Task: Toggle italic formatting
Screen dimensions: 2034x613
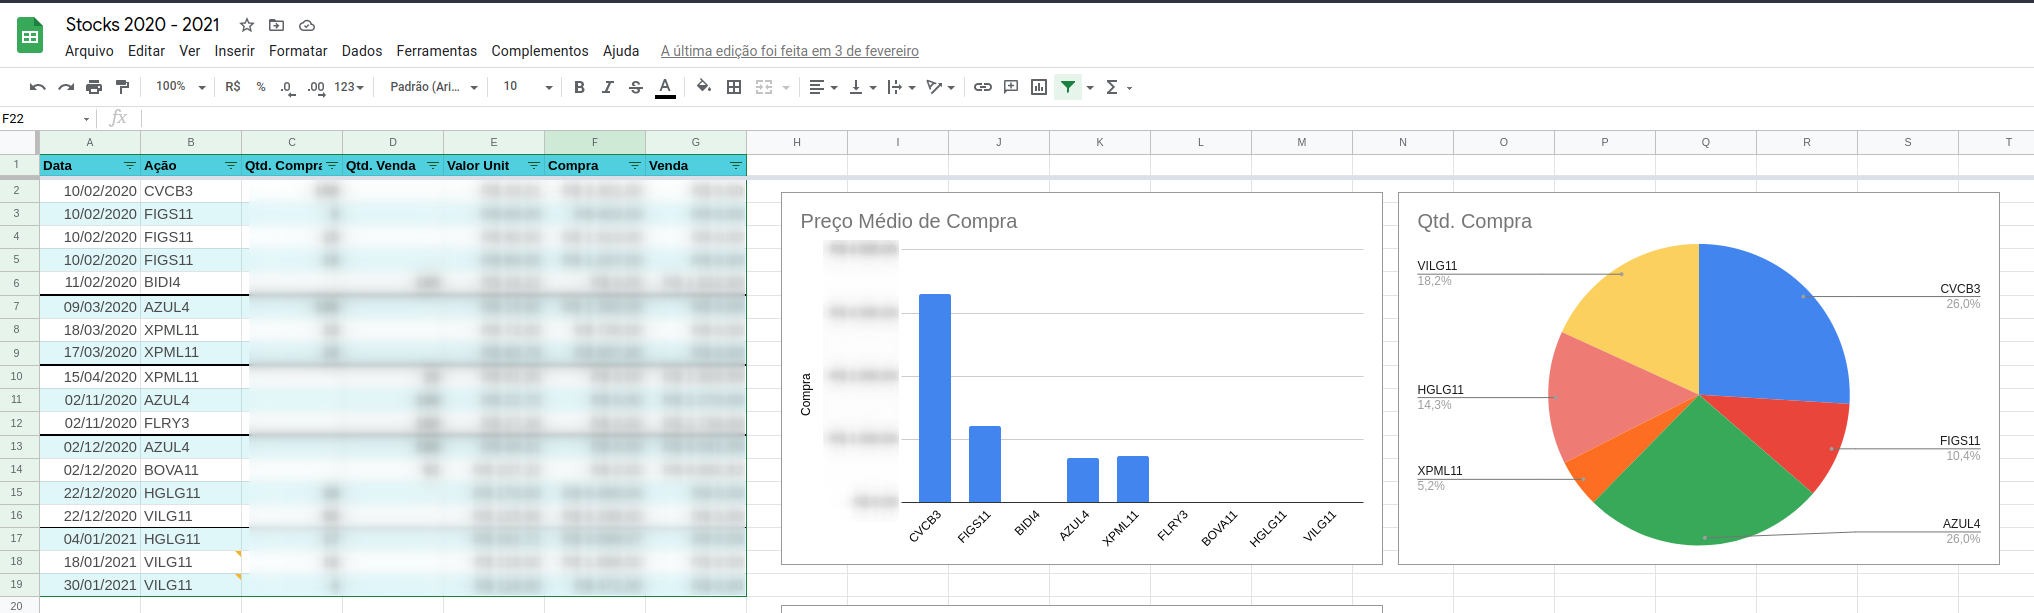Action: point(607,87)
